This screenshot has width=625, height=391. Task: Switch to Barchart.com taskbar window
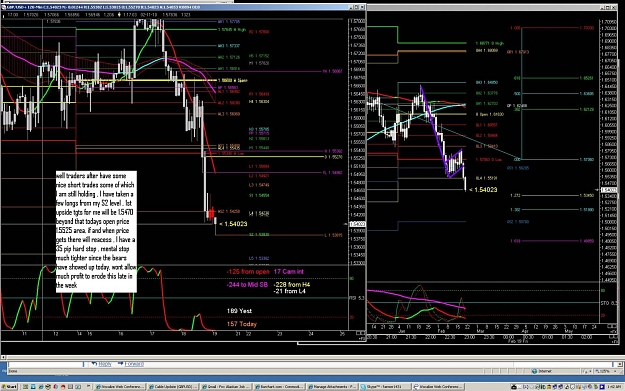[x=279, y=387]
